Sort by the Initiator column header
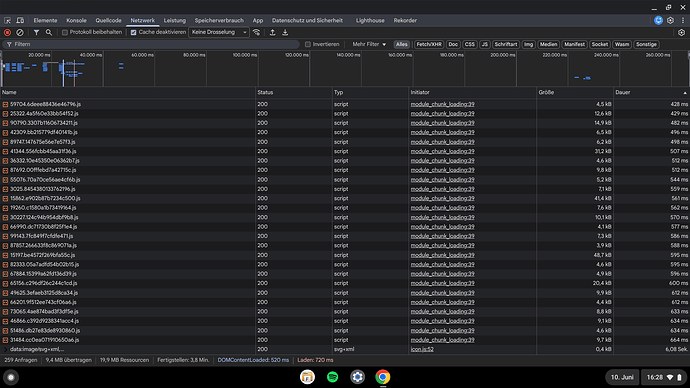This screenshot has height=388, width=690. click(x=473, y=93)
